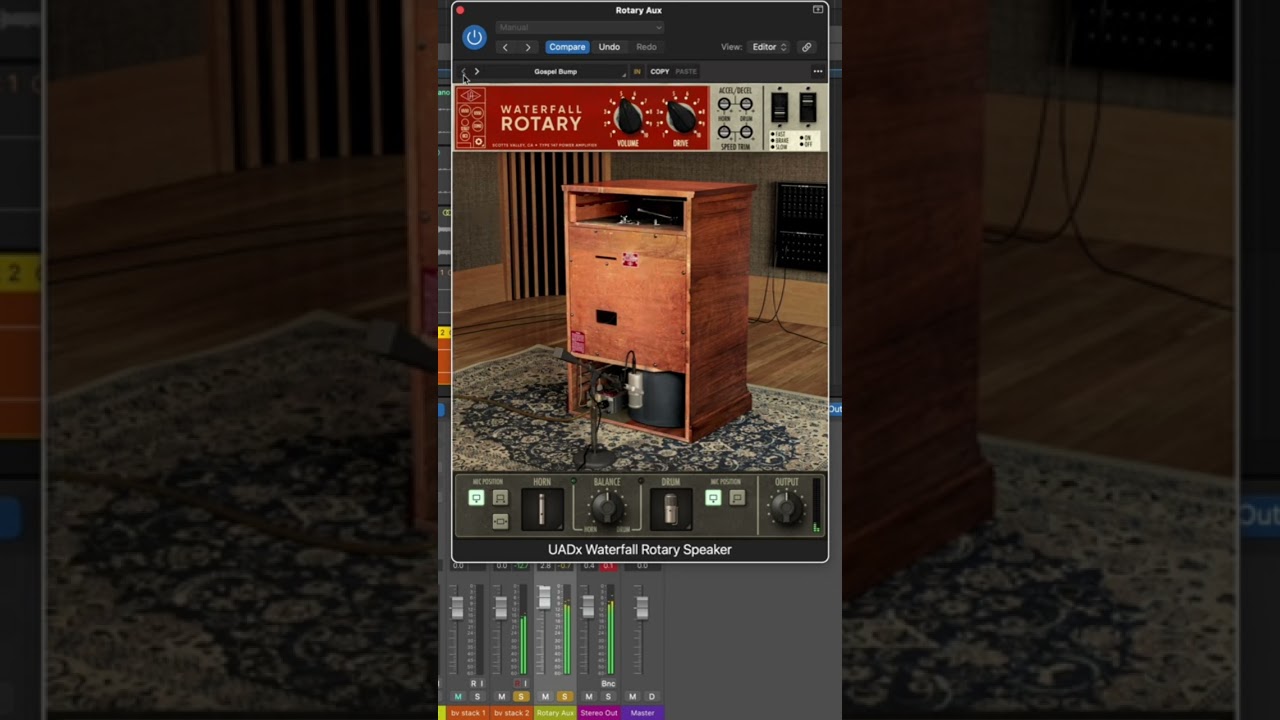The height and width of the screenshot is (720, 1280).
Task: Mute the Rotary Aux channel
Action: pyautogui.click(x=545, y=696)
